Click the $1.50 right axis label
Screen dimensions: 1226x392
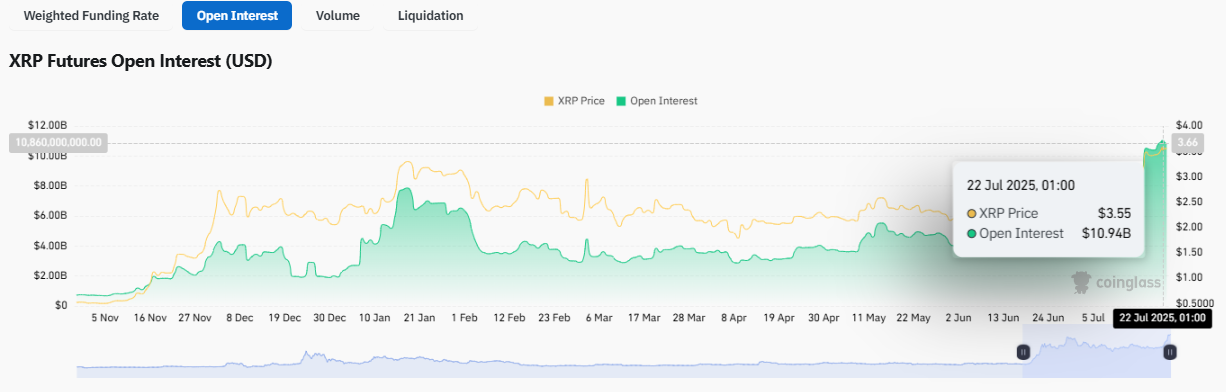click(1189, 253)
